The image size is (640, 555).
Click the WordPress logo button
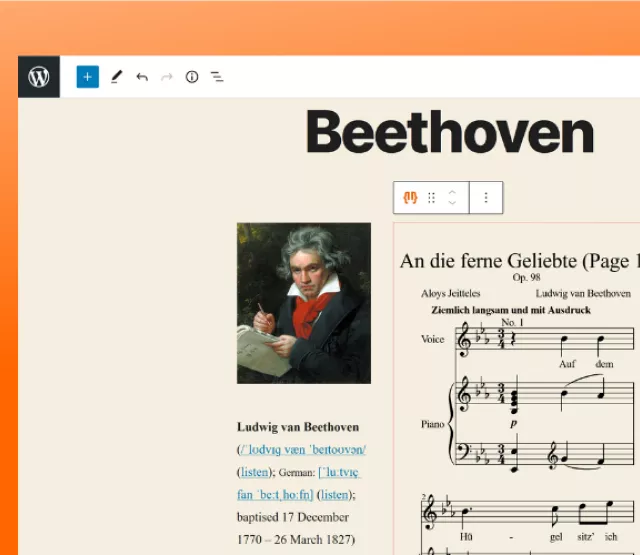point(39,77)
